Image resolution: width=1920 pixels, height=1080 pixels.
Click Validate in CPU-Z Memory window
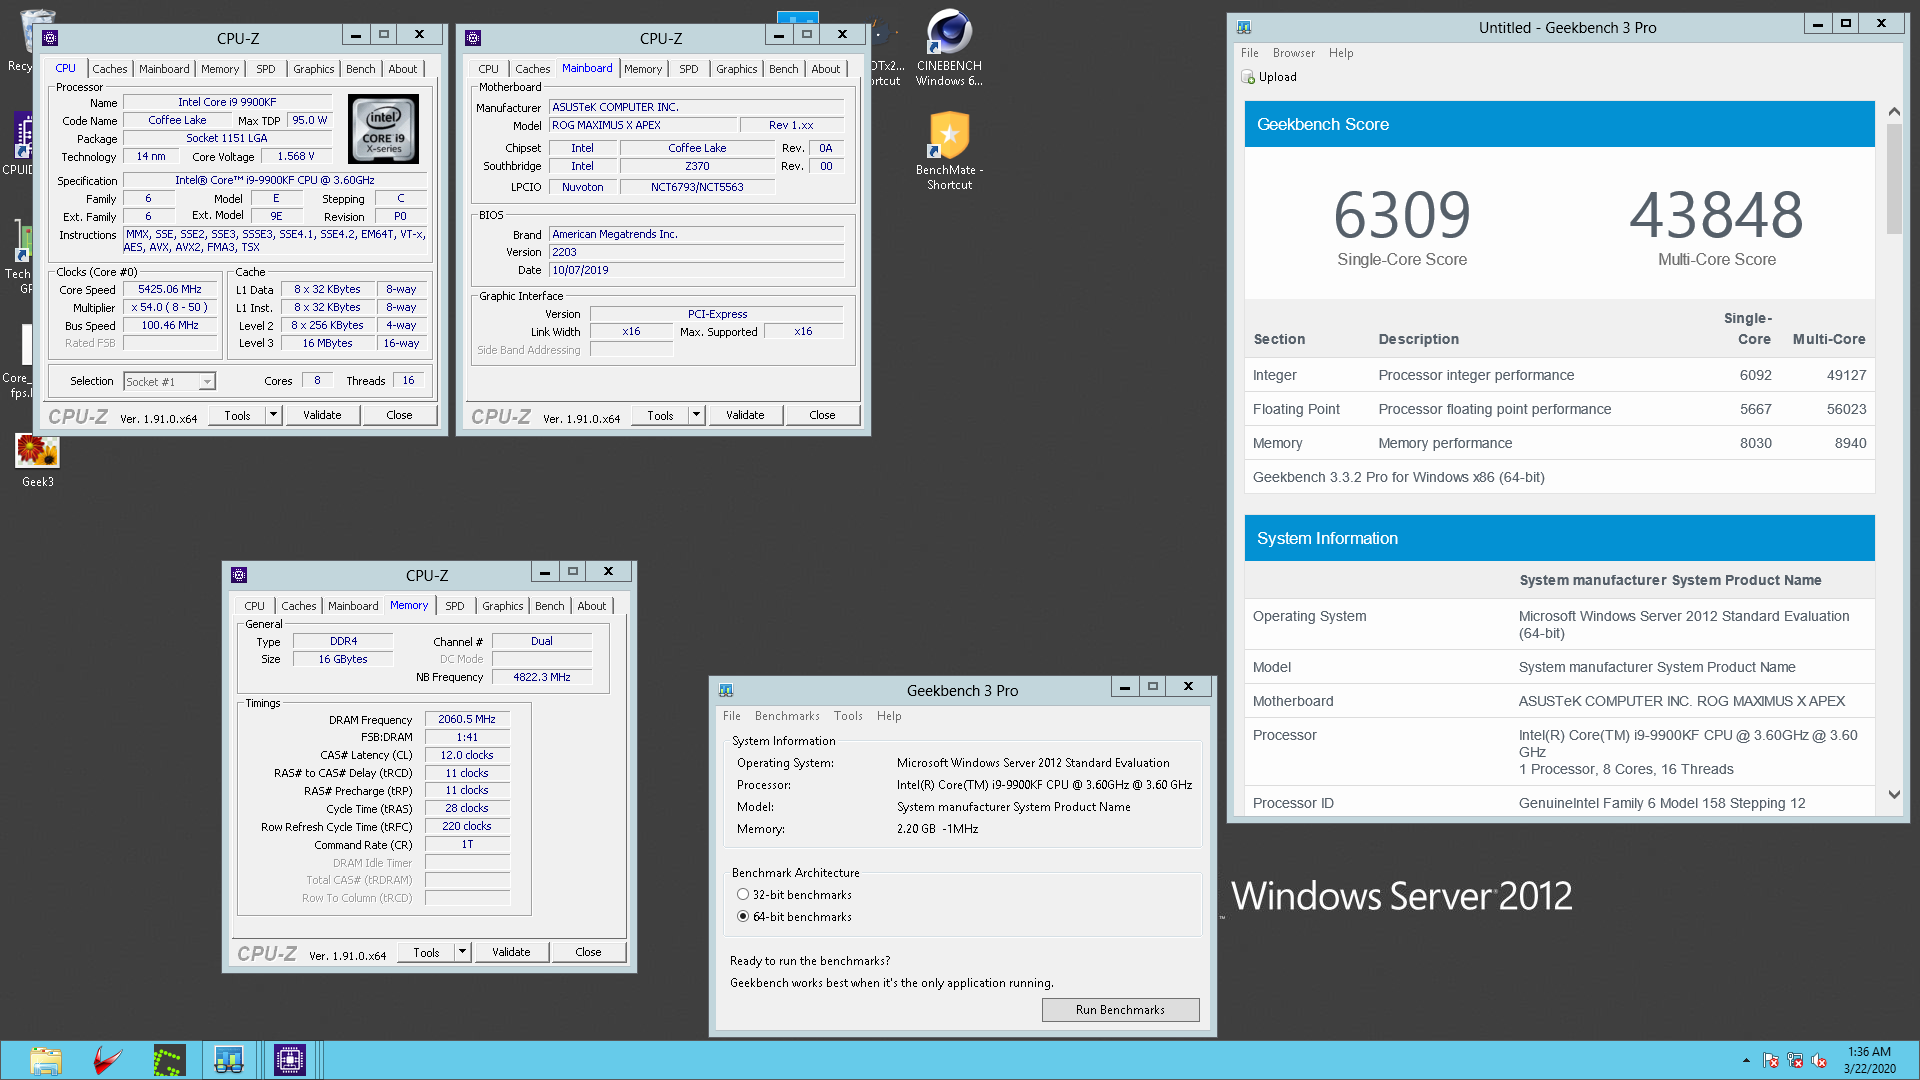(511, 952)
